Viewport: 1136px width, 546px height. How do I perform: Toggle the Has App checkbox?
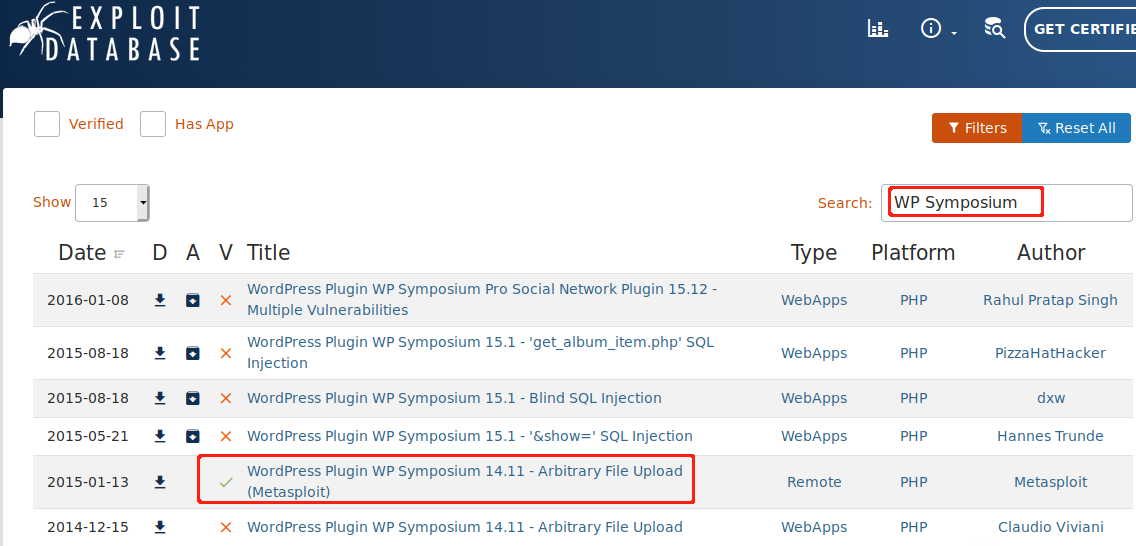(x=153, y=124)
